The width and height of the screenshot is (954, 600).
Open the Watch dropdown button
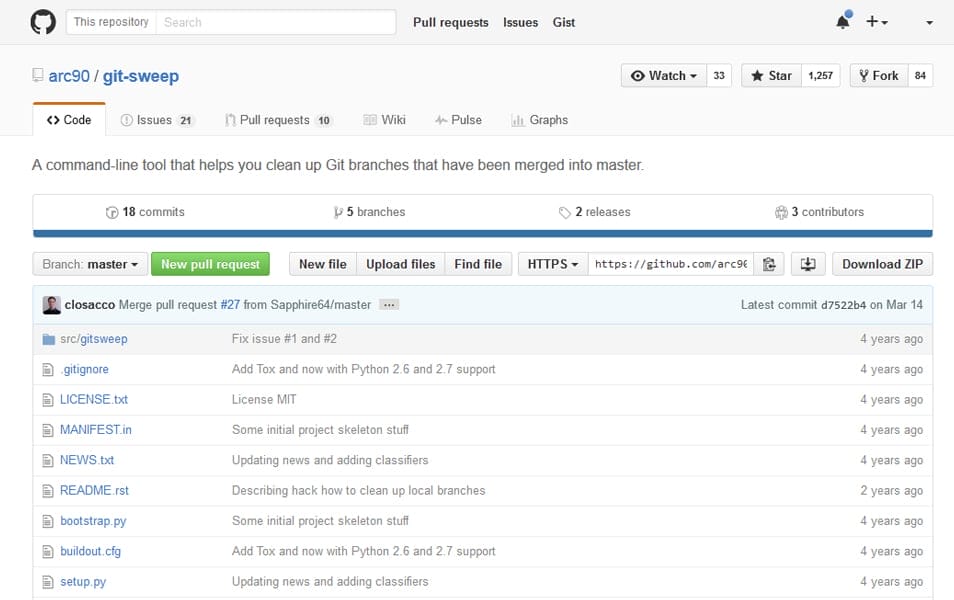coord(664,75)
